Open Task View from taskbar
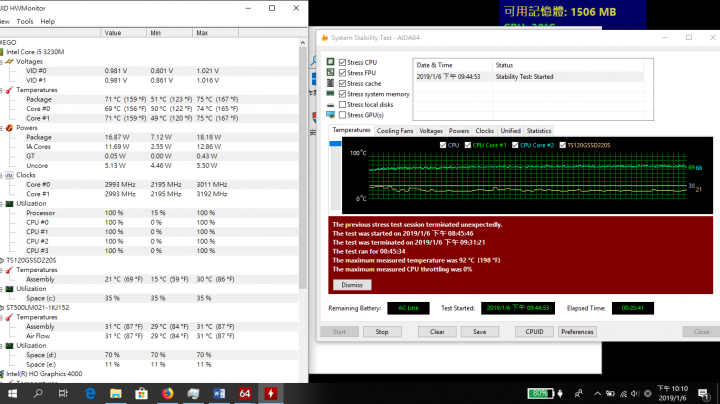 pyautogui.click(x=63, y=393)
